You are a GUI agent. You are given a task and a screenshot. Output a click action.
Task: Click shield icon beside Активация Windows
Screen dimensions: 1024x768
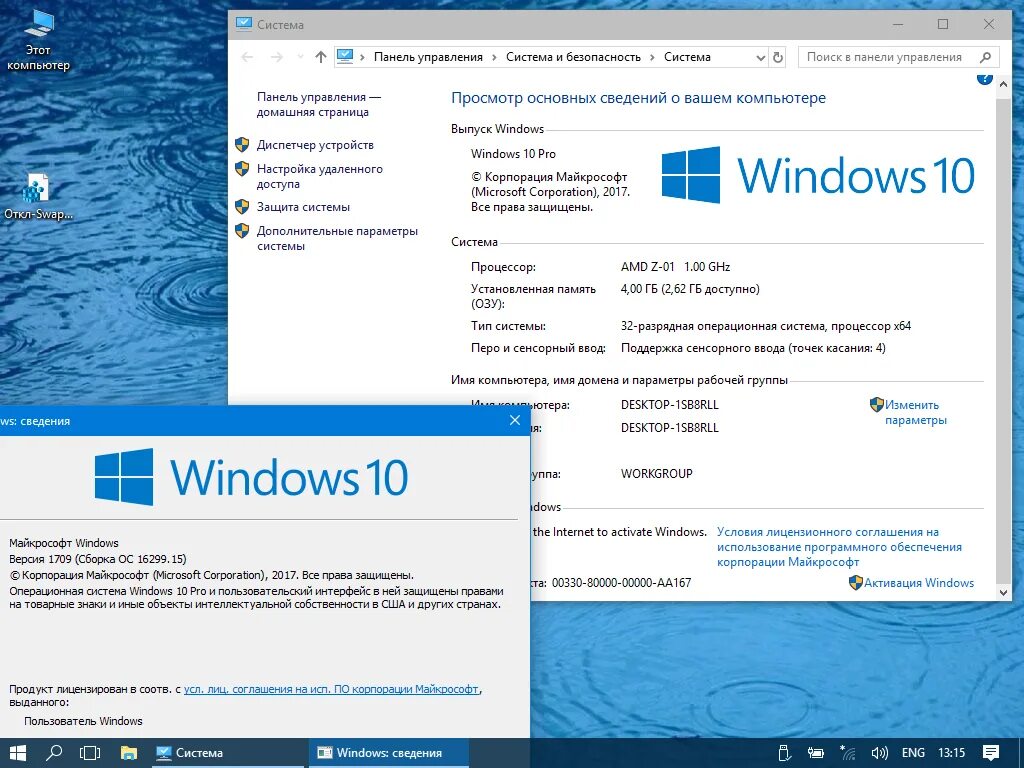[856, 583]
